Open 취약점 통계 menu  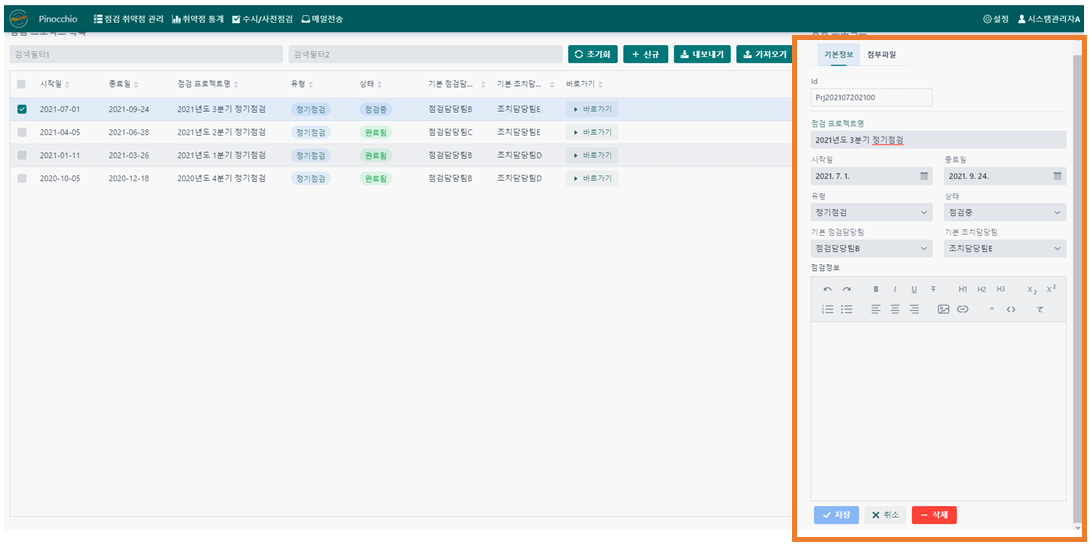pyautogui.click(x=198, y=20)
